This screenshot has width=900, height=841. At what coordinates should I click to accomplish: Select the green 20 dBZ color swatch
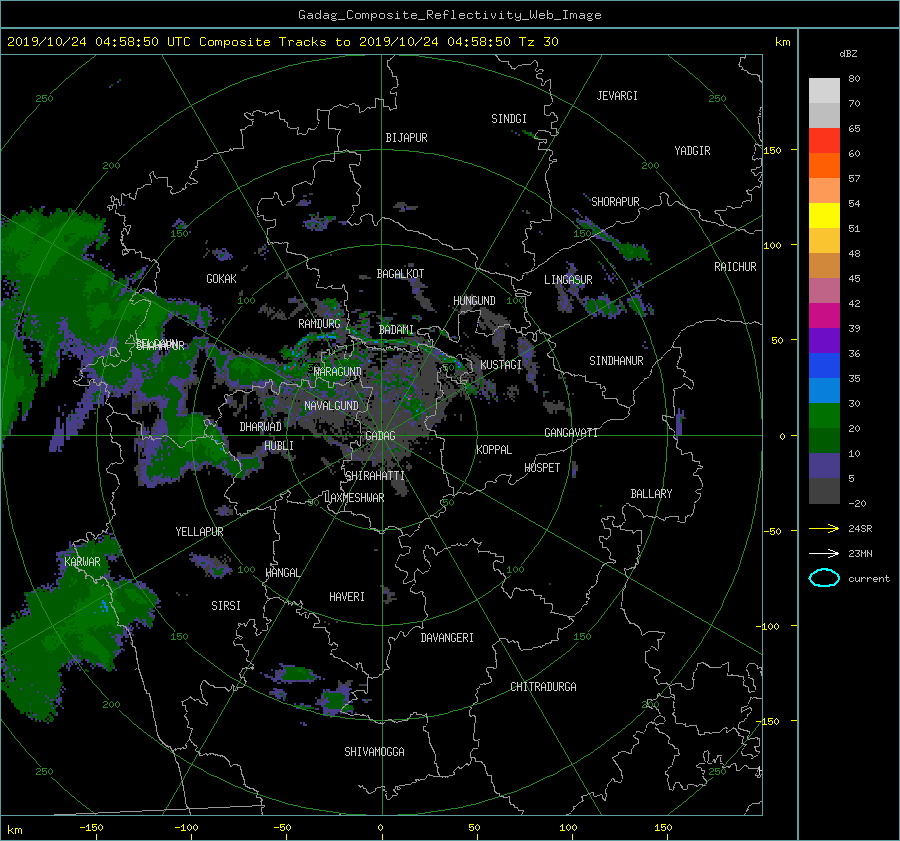point(824,416)
